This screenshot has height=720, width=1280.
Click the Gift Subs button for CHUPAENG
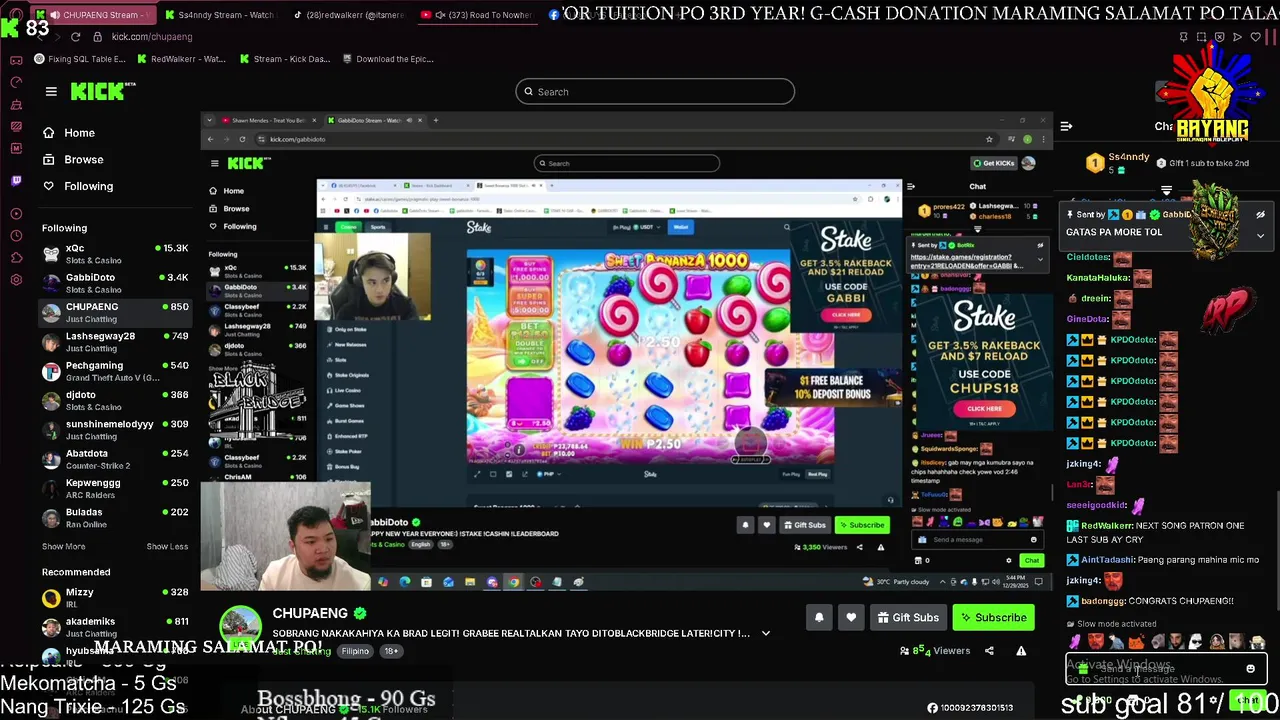[908, 618]
